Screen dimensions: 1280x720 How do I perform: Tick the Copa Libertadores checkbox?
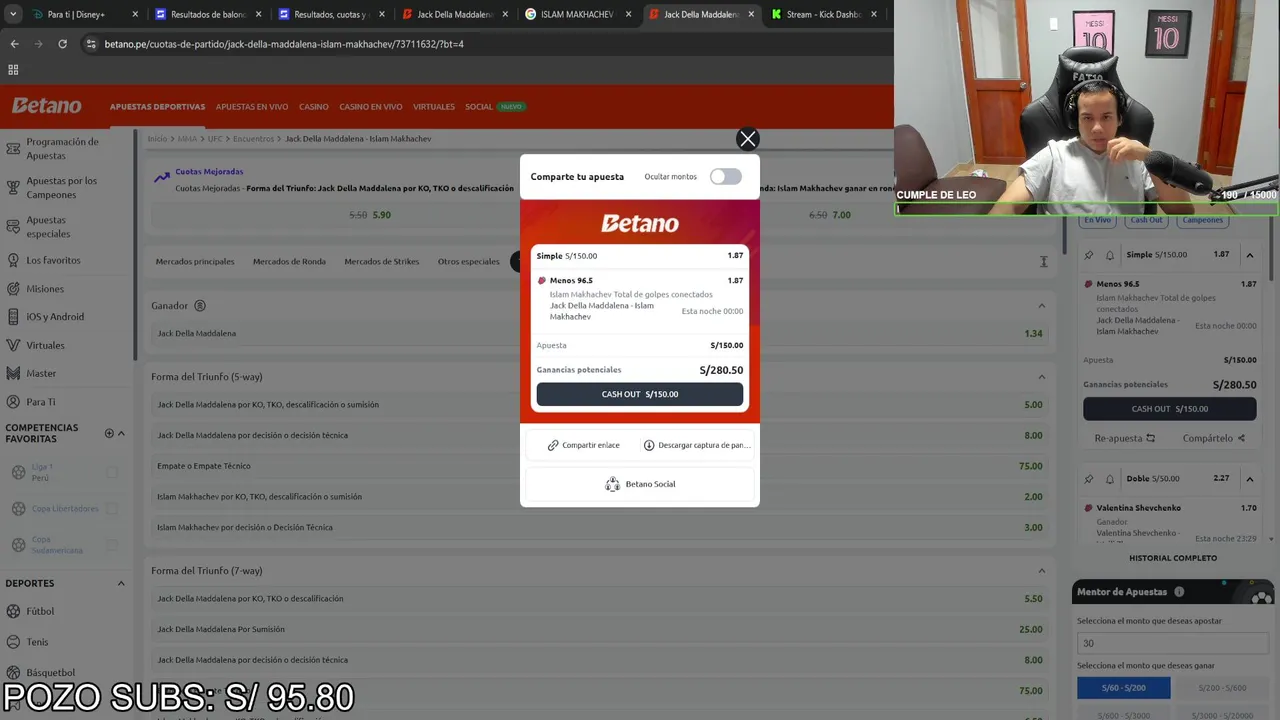(112, 509)
